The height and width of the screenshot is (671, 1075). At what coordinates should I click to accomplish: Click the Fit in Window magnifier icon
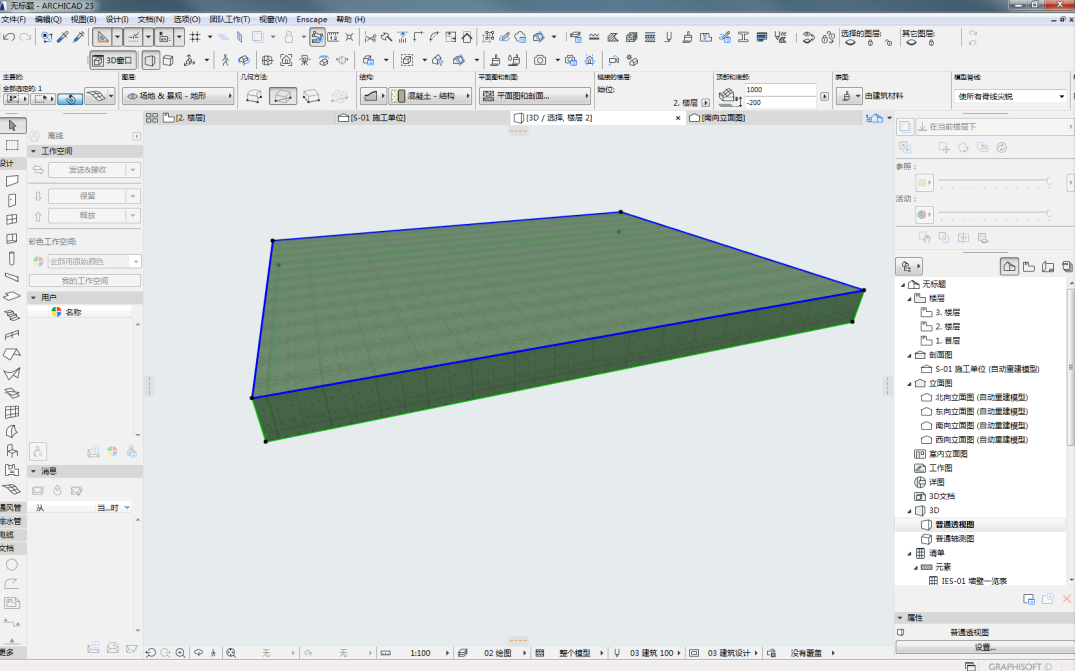(x=231, y=653)
